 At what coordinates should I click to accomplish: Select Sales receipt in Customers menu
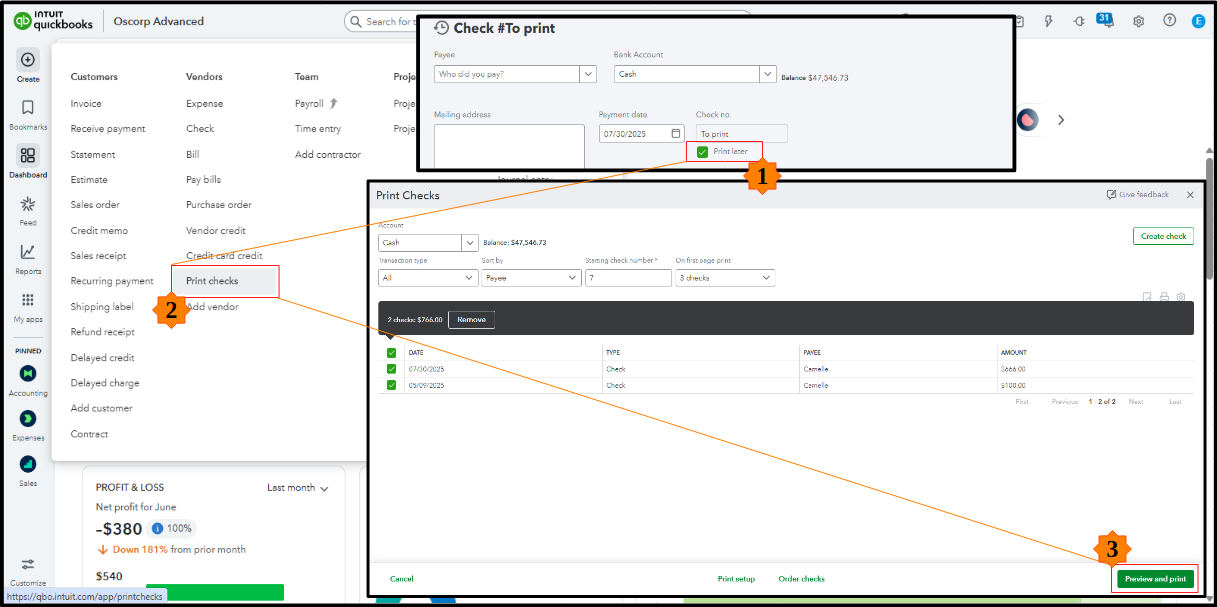pyautogui.click(x=98, y=256)
